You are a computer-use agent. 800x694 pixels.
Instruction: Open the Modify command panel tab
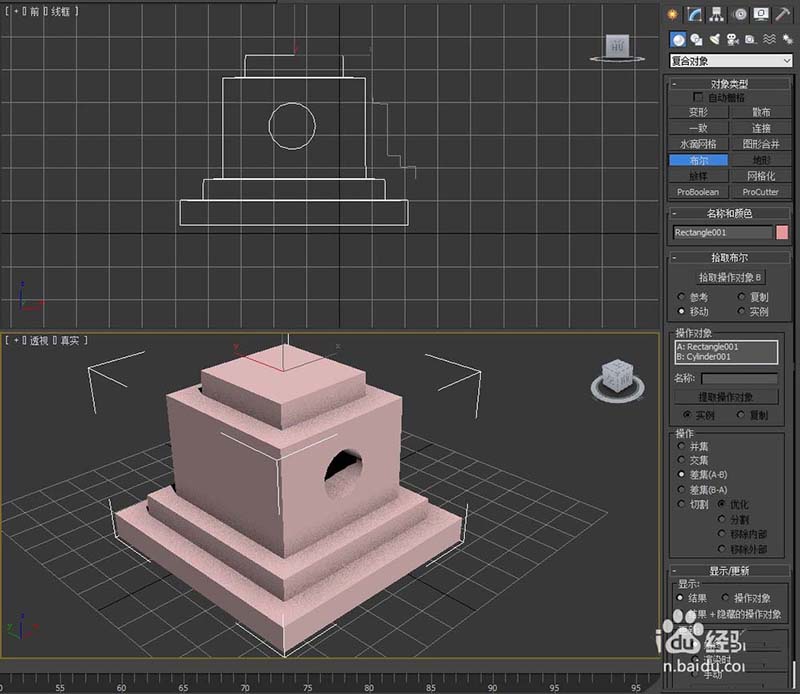(696, 14)
